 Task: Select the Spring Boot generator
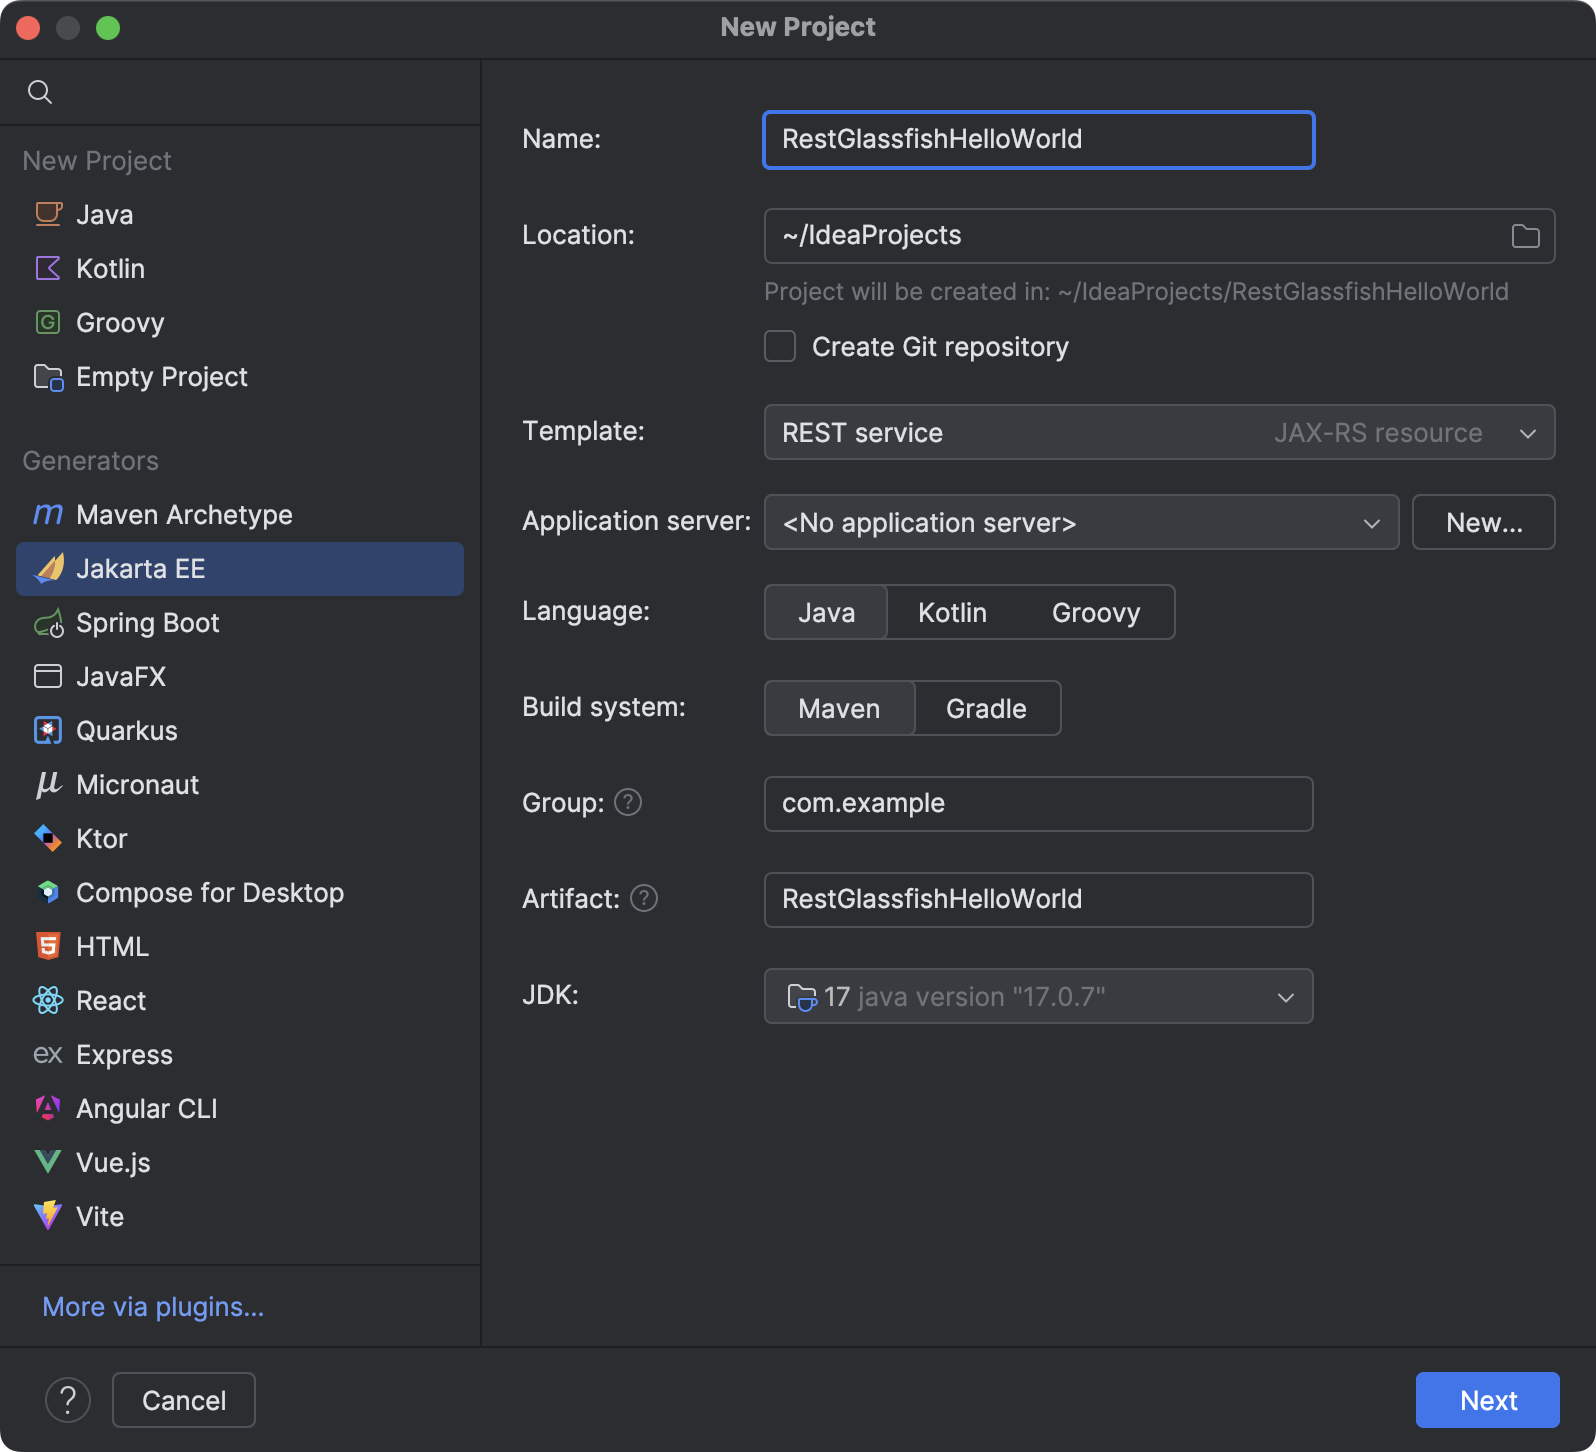click(x=147, y=623)
